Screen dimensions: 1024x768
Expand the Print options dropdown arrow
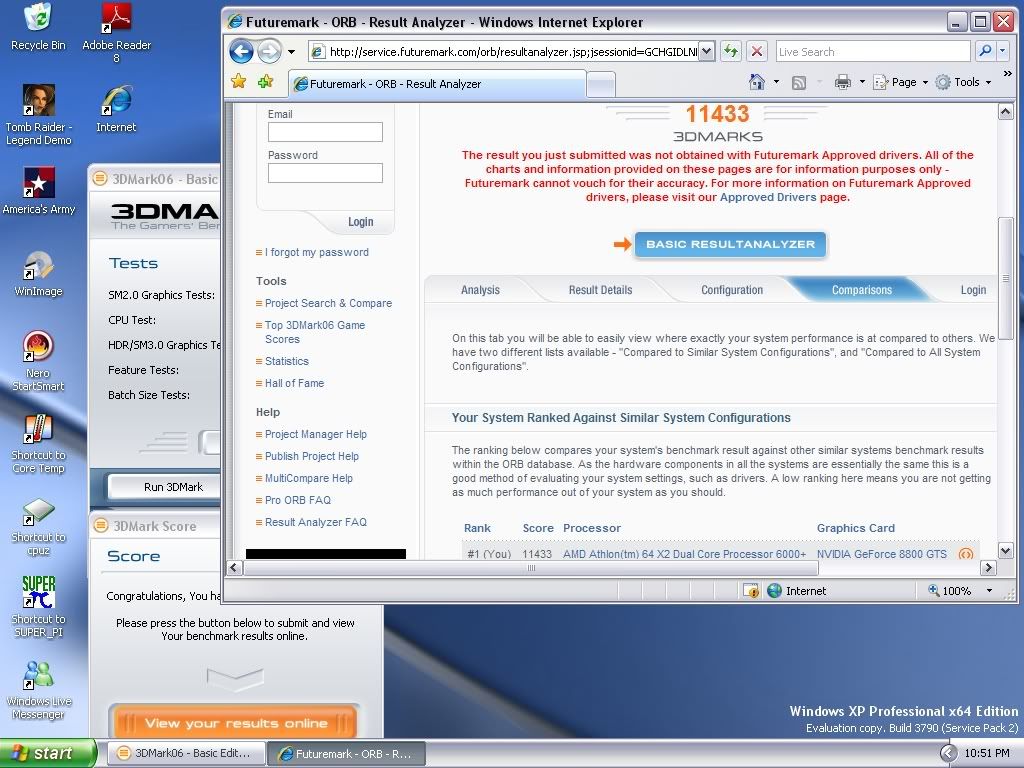tap(862, 82)
